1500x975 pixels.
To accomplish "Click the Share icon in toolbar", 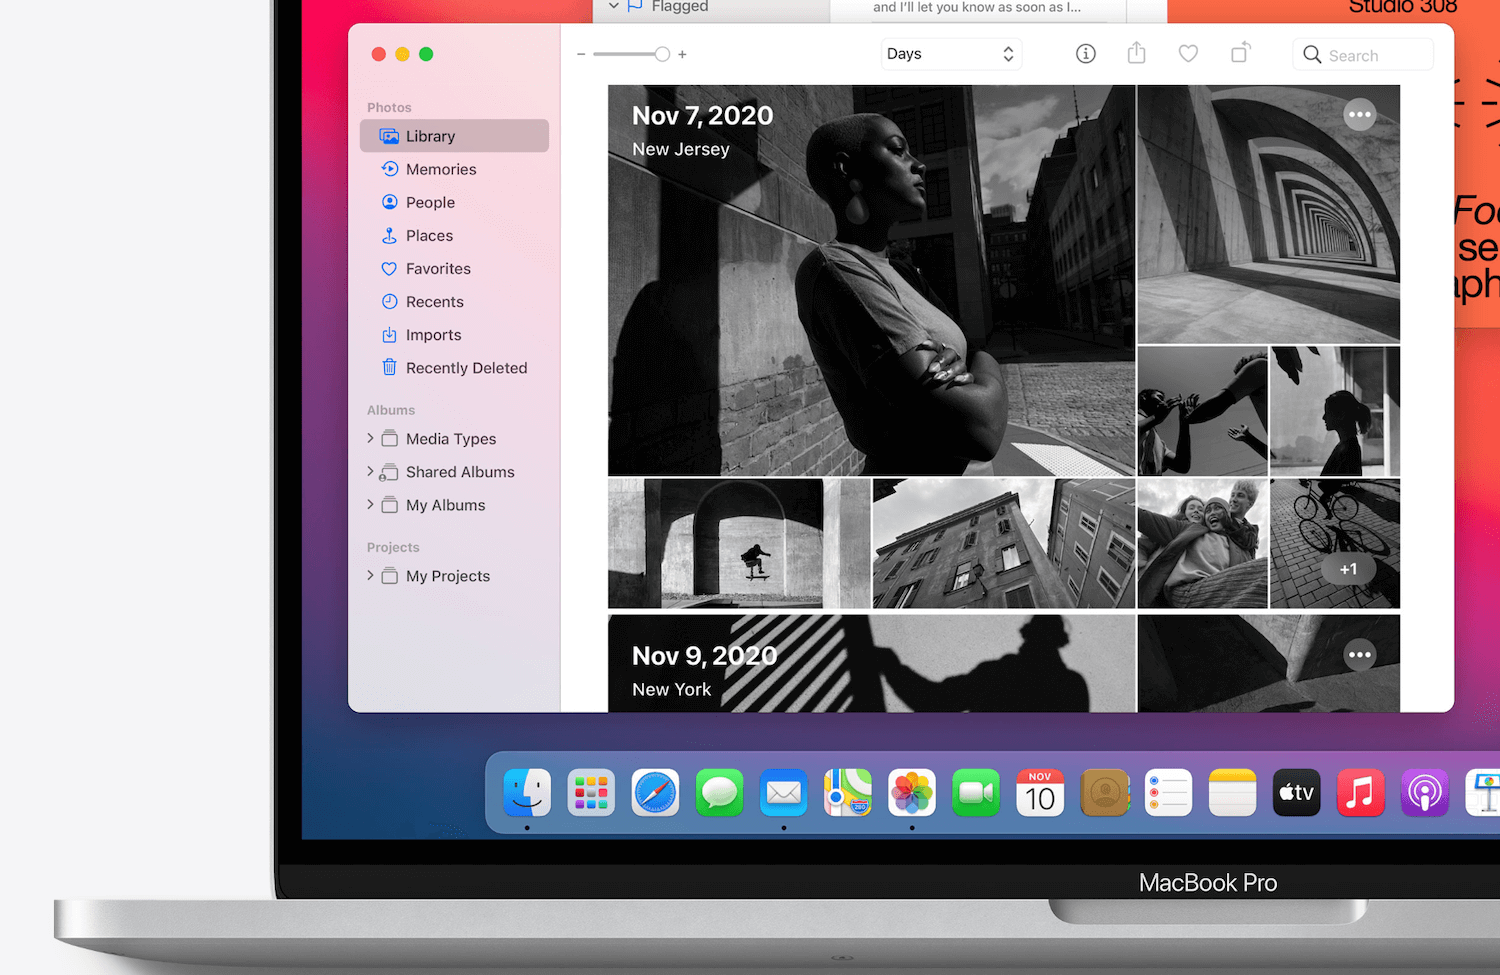I will tap(1136, 54).
